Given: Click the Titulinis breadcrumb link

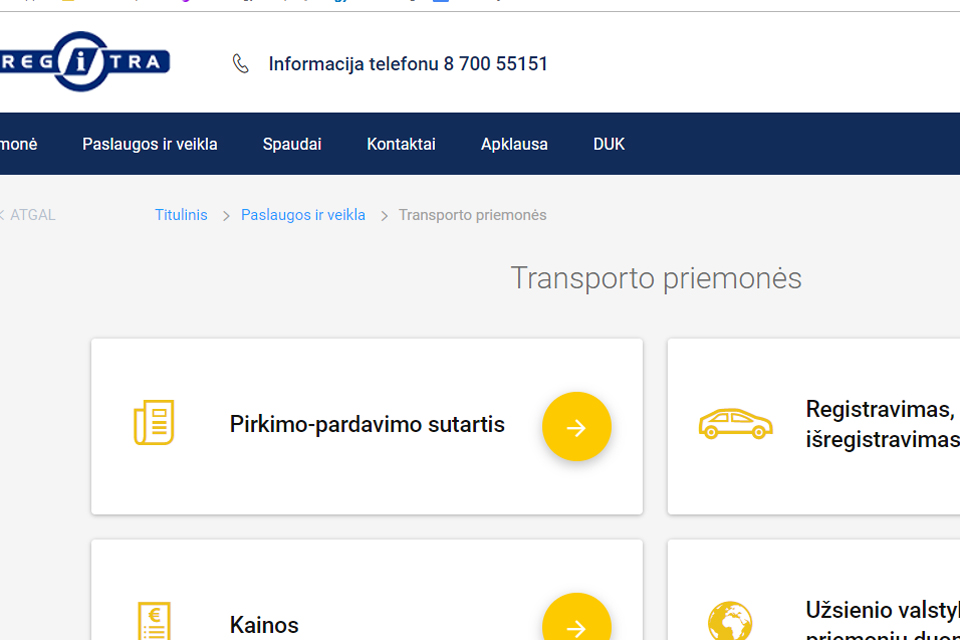Looking at the screenshot, I should [181, 215].
